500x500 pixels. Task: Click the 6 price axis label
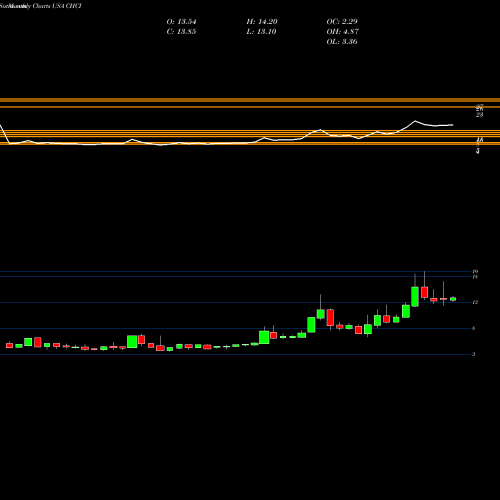click(474, 328)
